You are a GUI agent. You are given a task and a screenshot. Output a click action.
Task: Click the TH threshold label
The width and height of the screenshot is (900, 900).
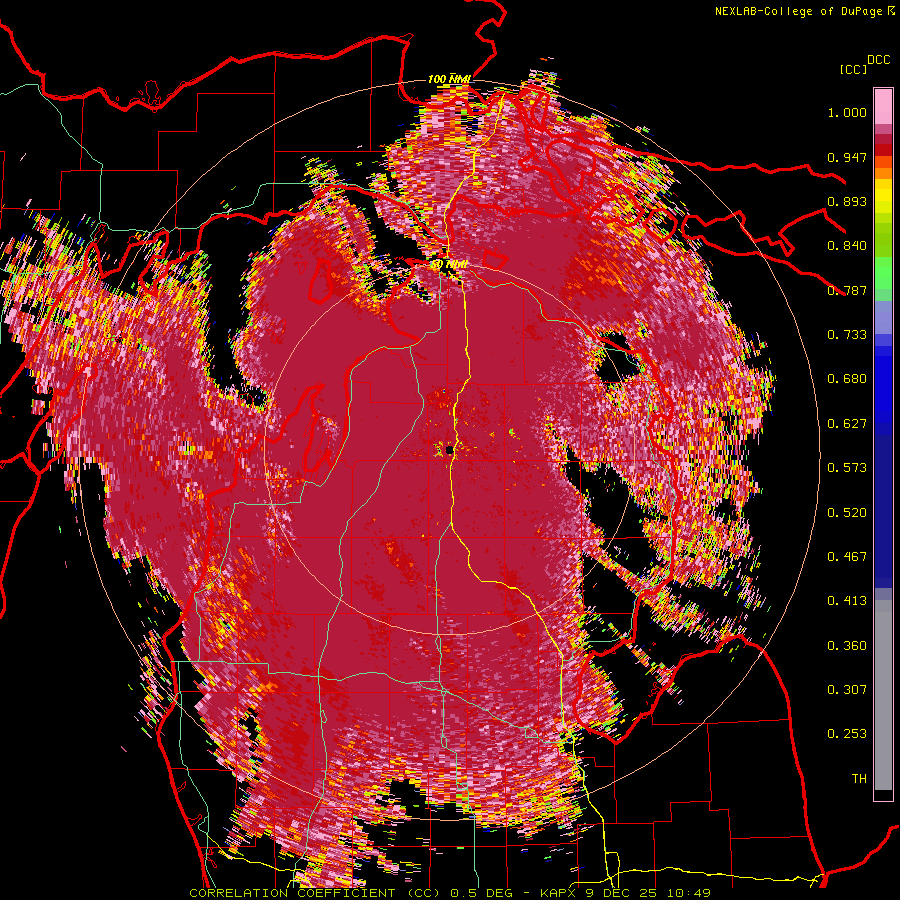pos(859,779)
